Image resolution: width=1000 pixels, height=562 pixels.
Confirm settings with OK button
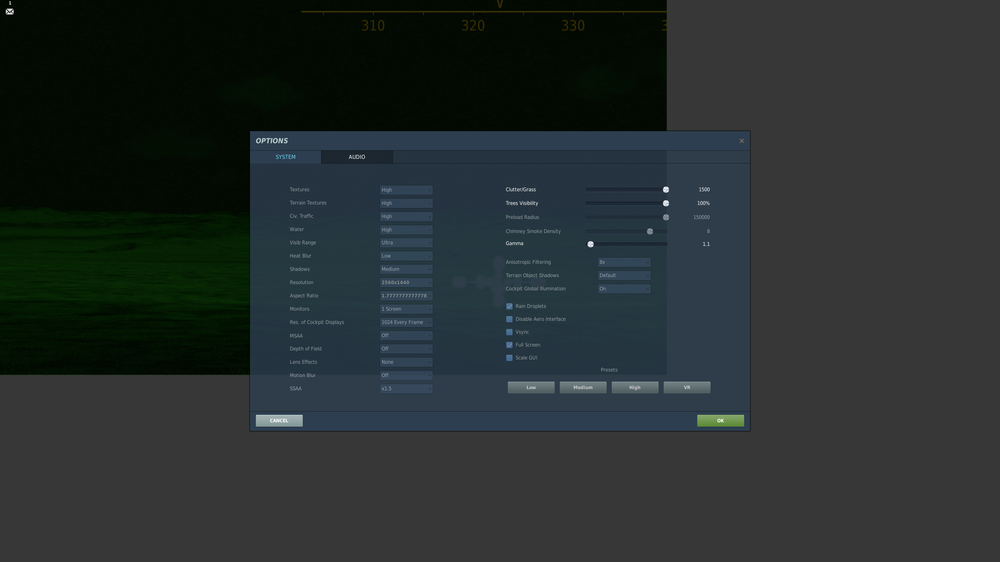tap(720, 420)
